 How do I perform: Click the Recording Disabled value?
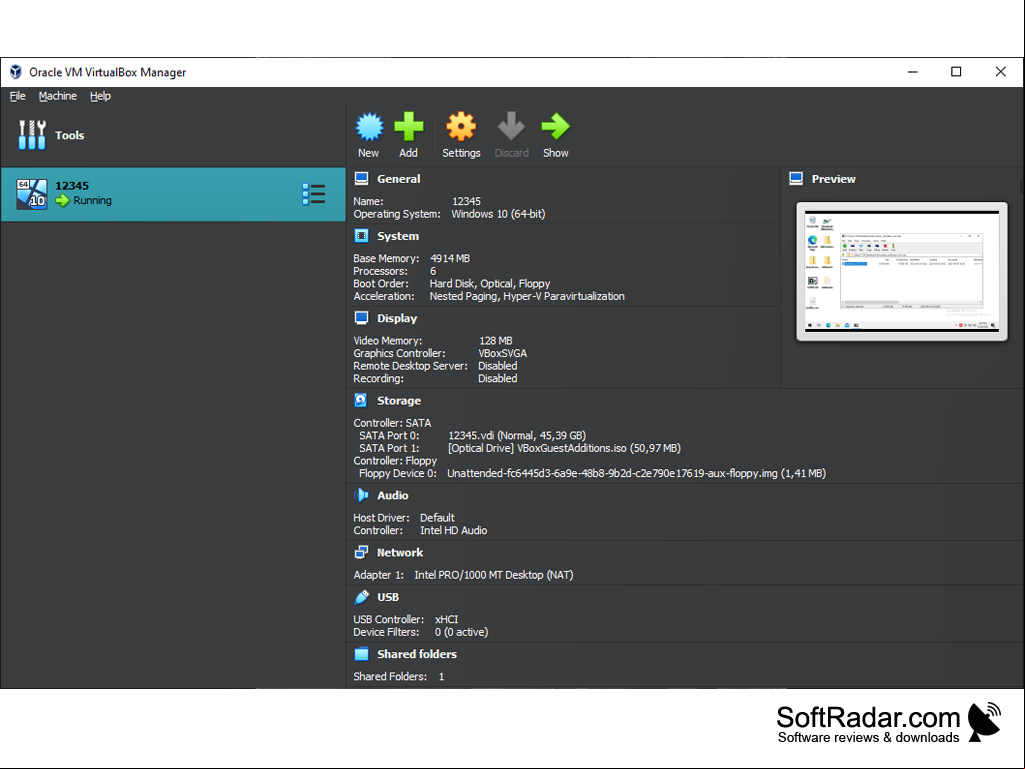[497, 379]
